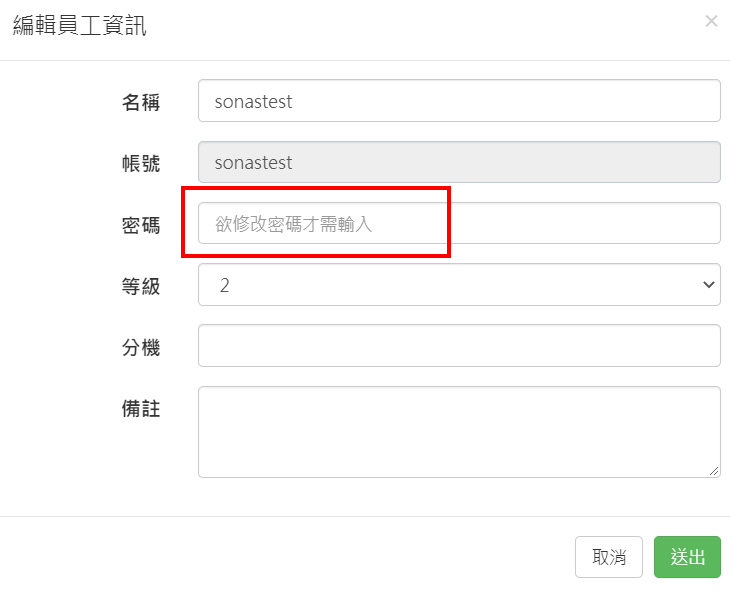Screen dimensions: 730x590
Task: Click the chevron arrow on 等級 select
Action: pyautogui.click(x=709, y=285)
